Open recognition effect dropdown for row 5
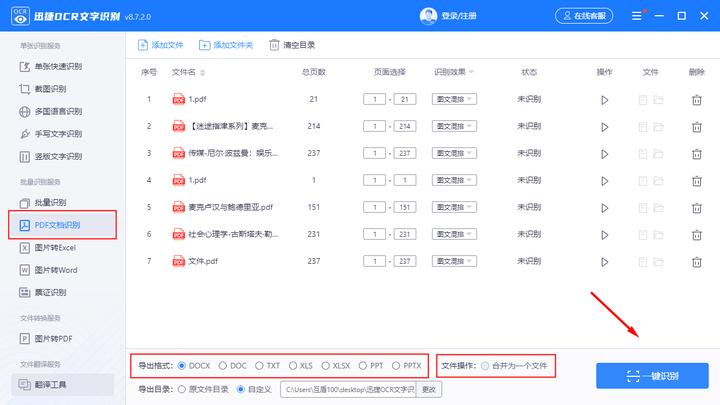 coord(454,207)
